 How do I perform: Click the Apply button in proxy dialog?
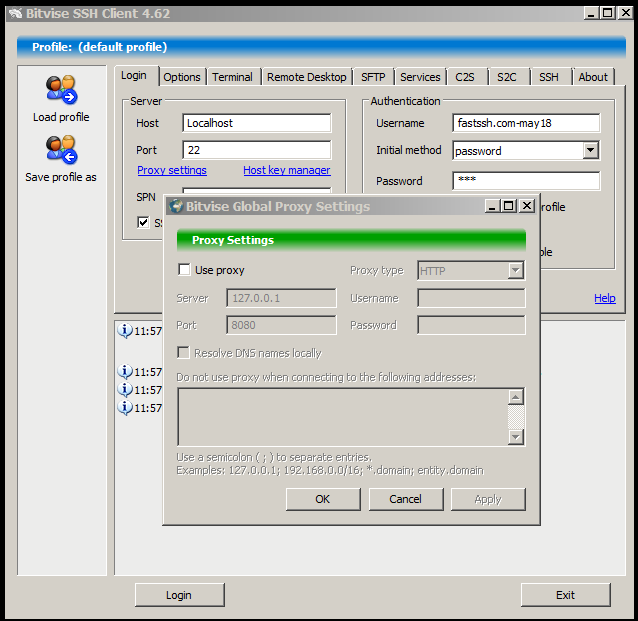pos(488,499)
